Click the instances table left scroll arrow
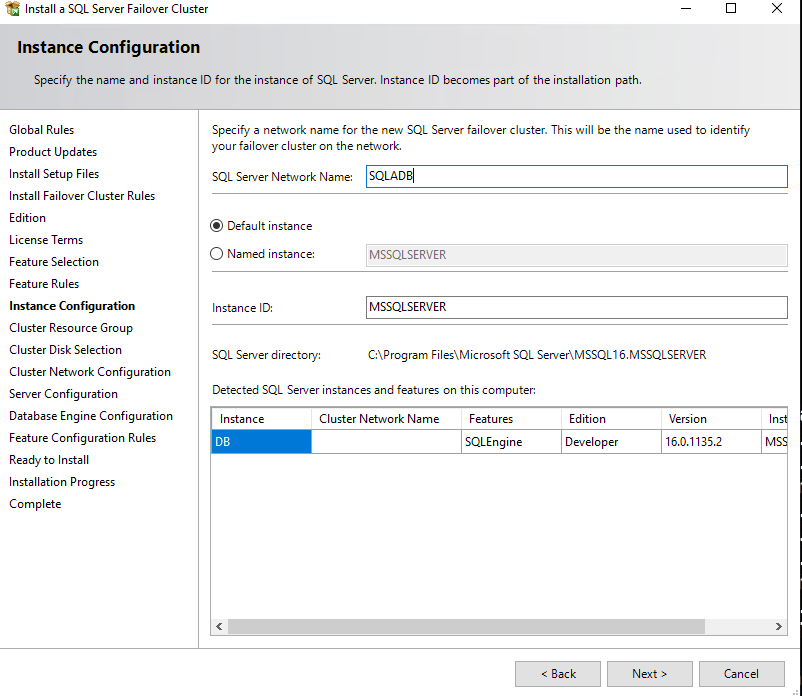 click(219, 626)
